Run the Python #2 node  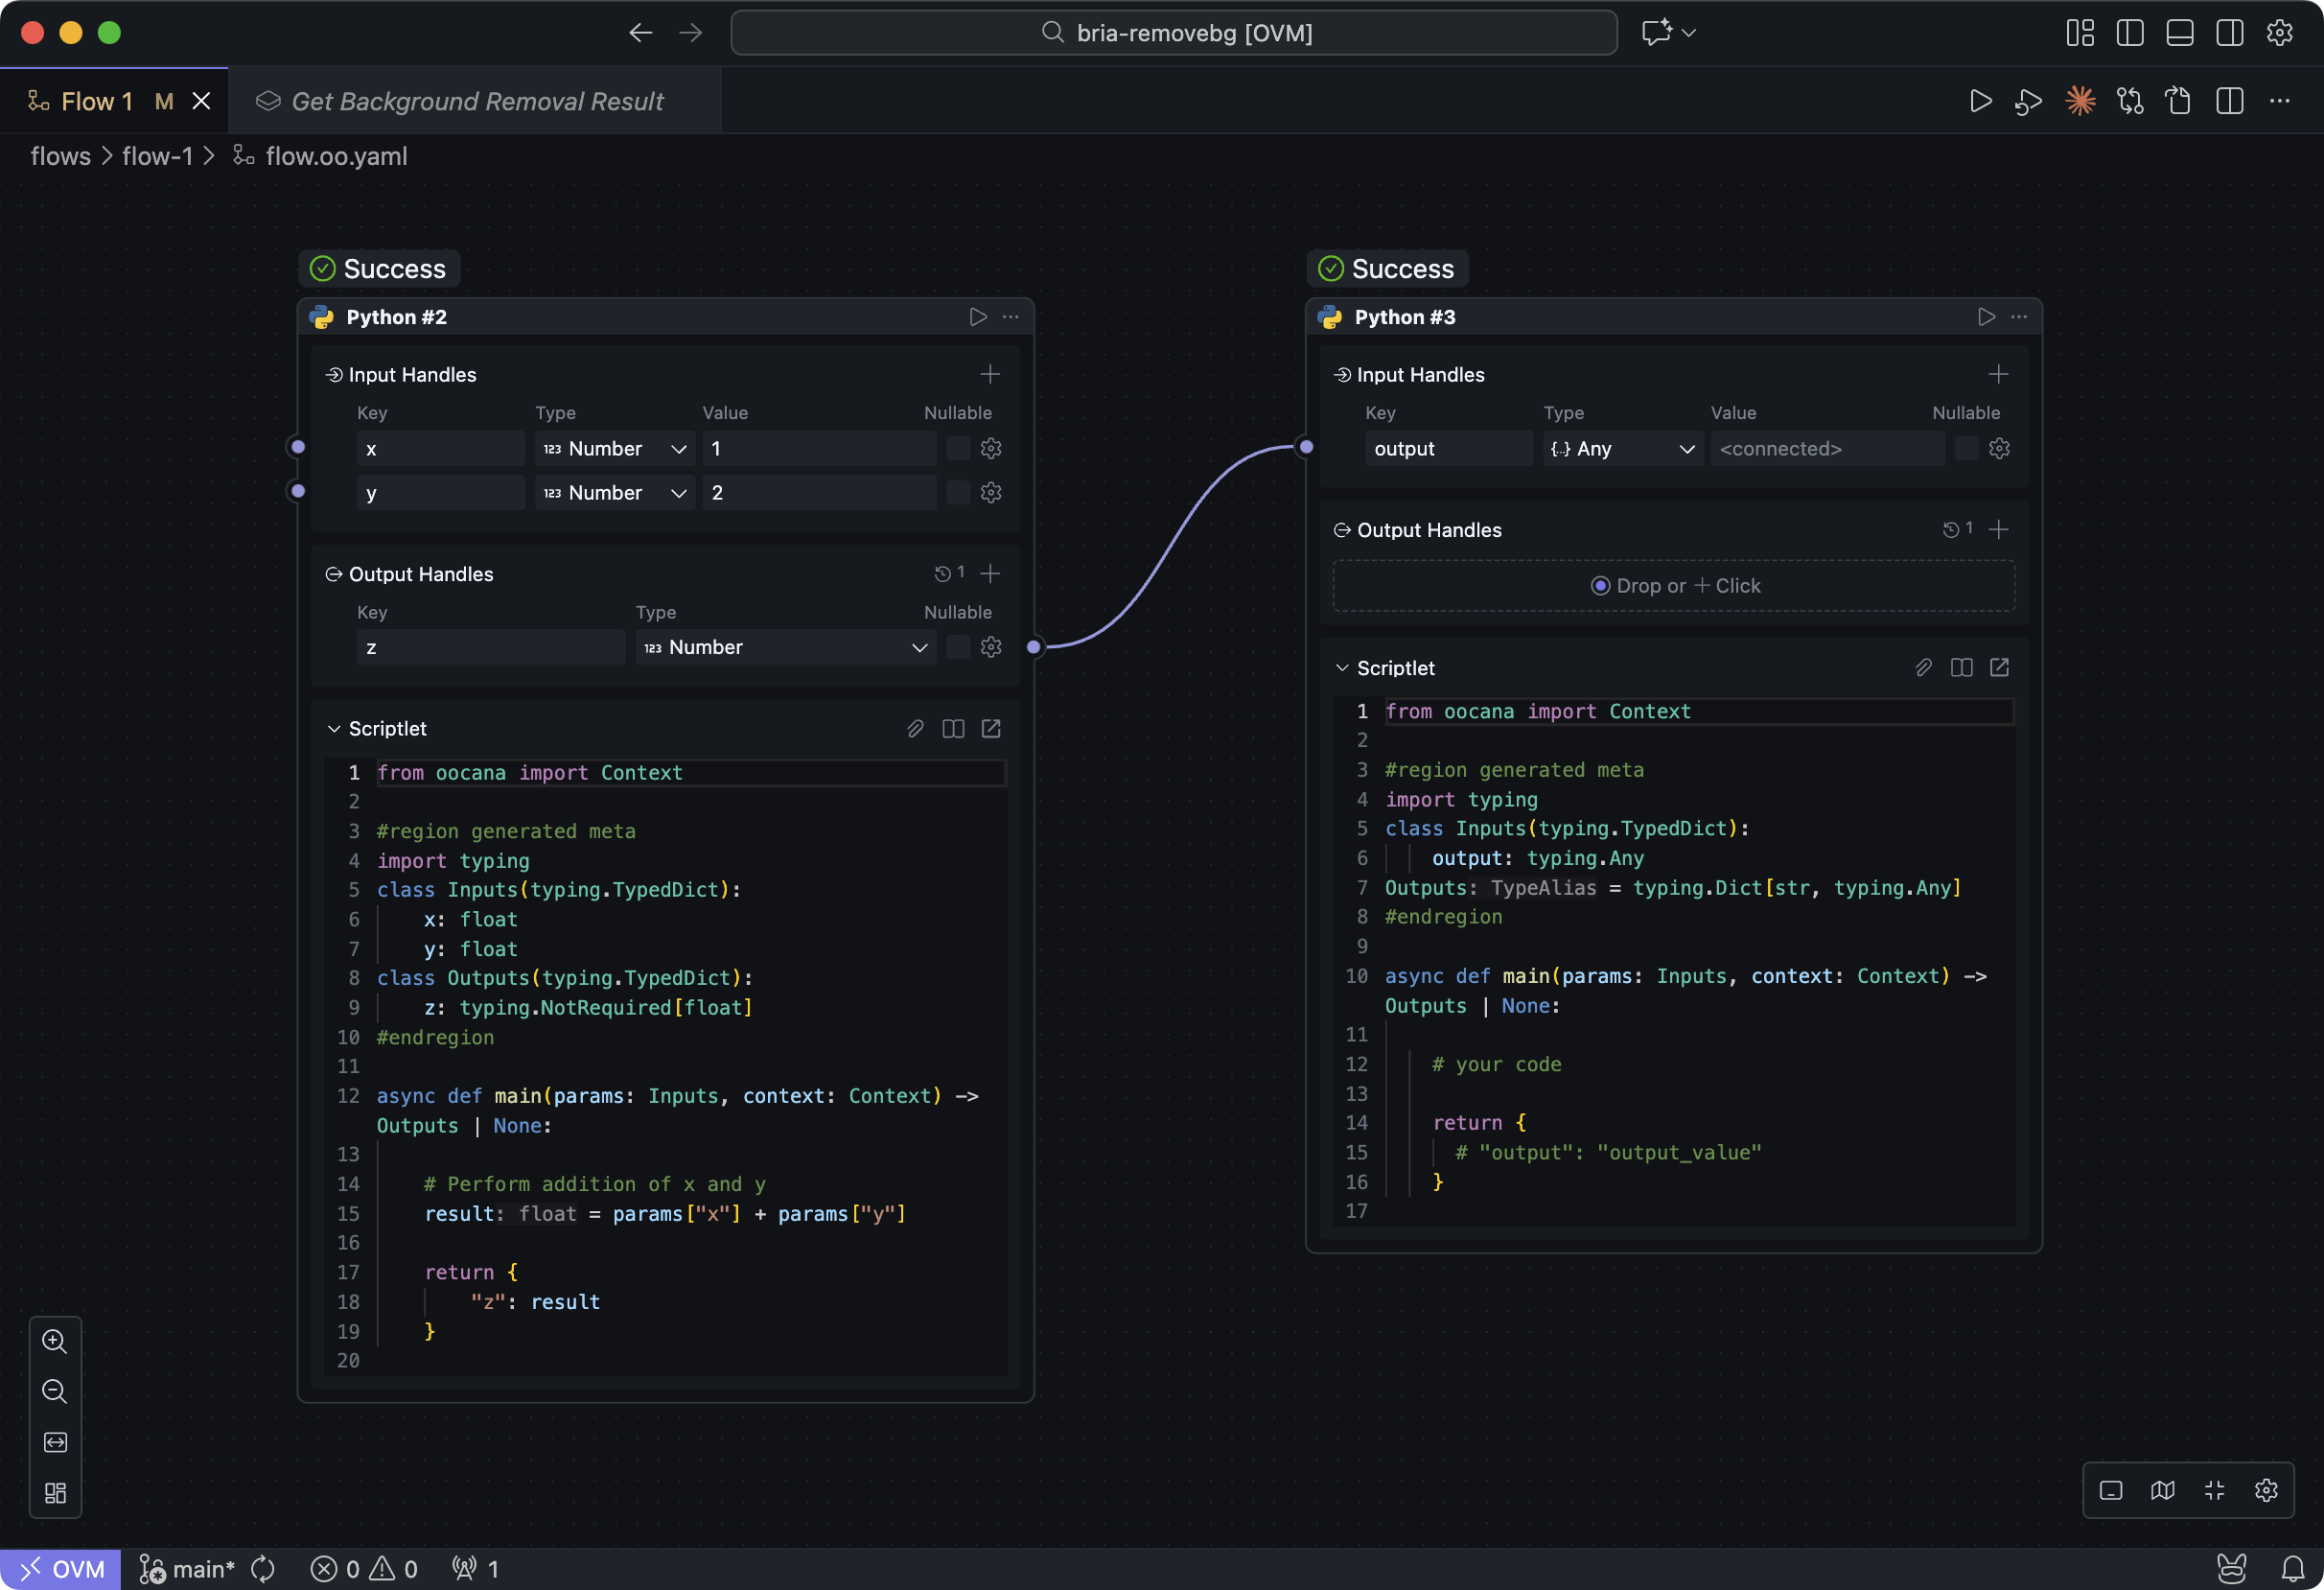coord(977,317)
